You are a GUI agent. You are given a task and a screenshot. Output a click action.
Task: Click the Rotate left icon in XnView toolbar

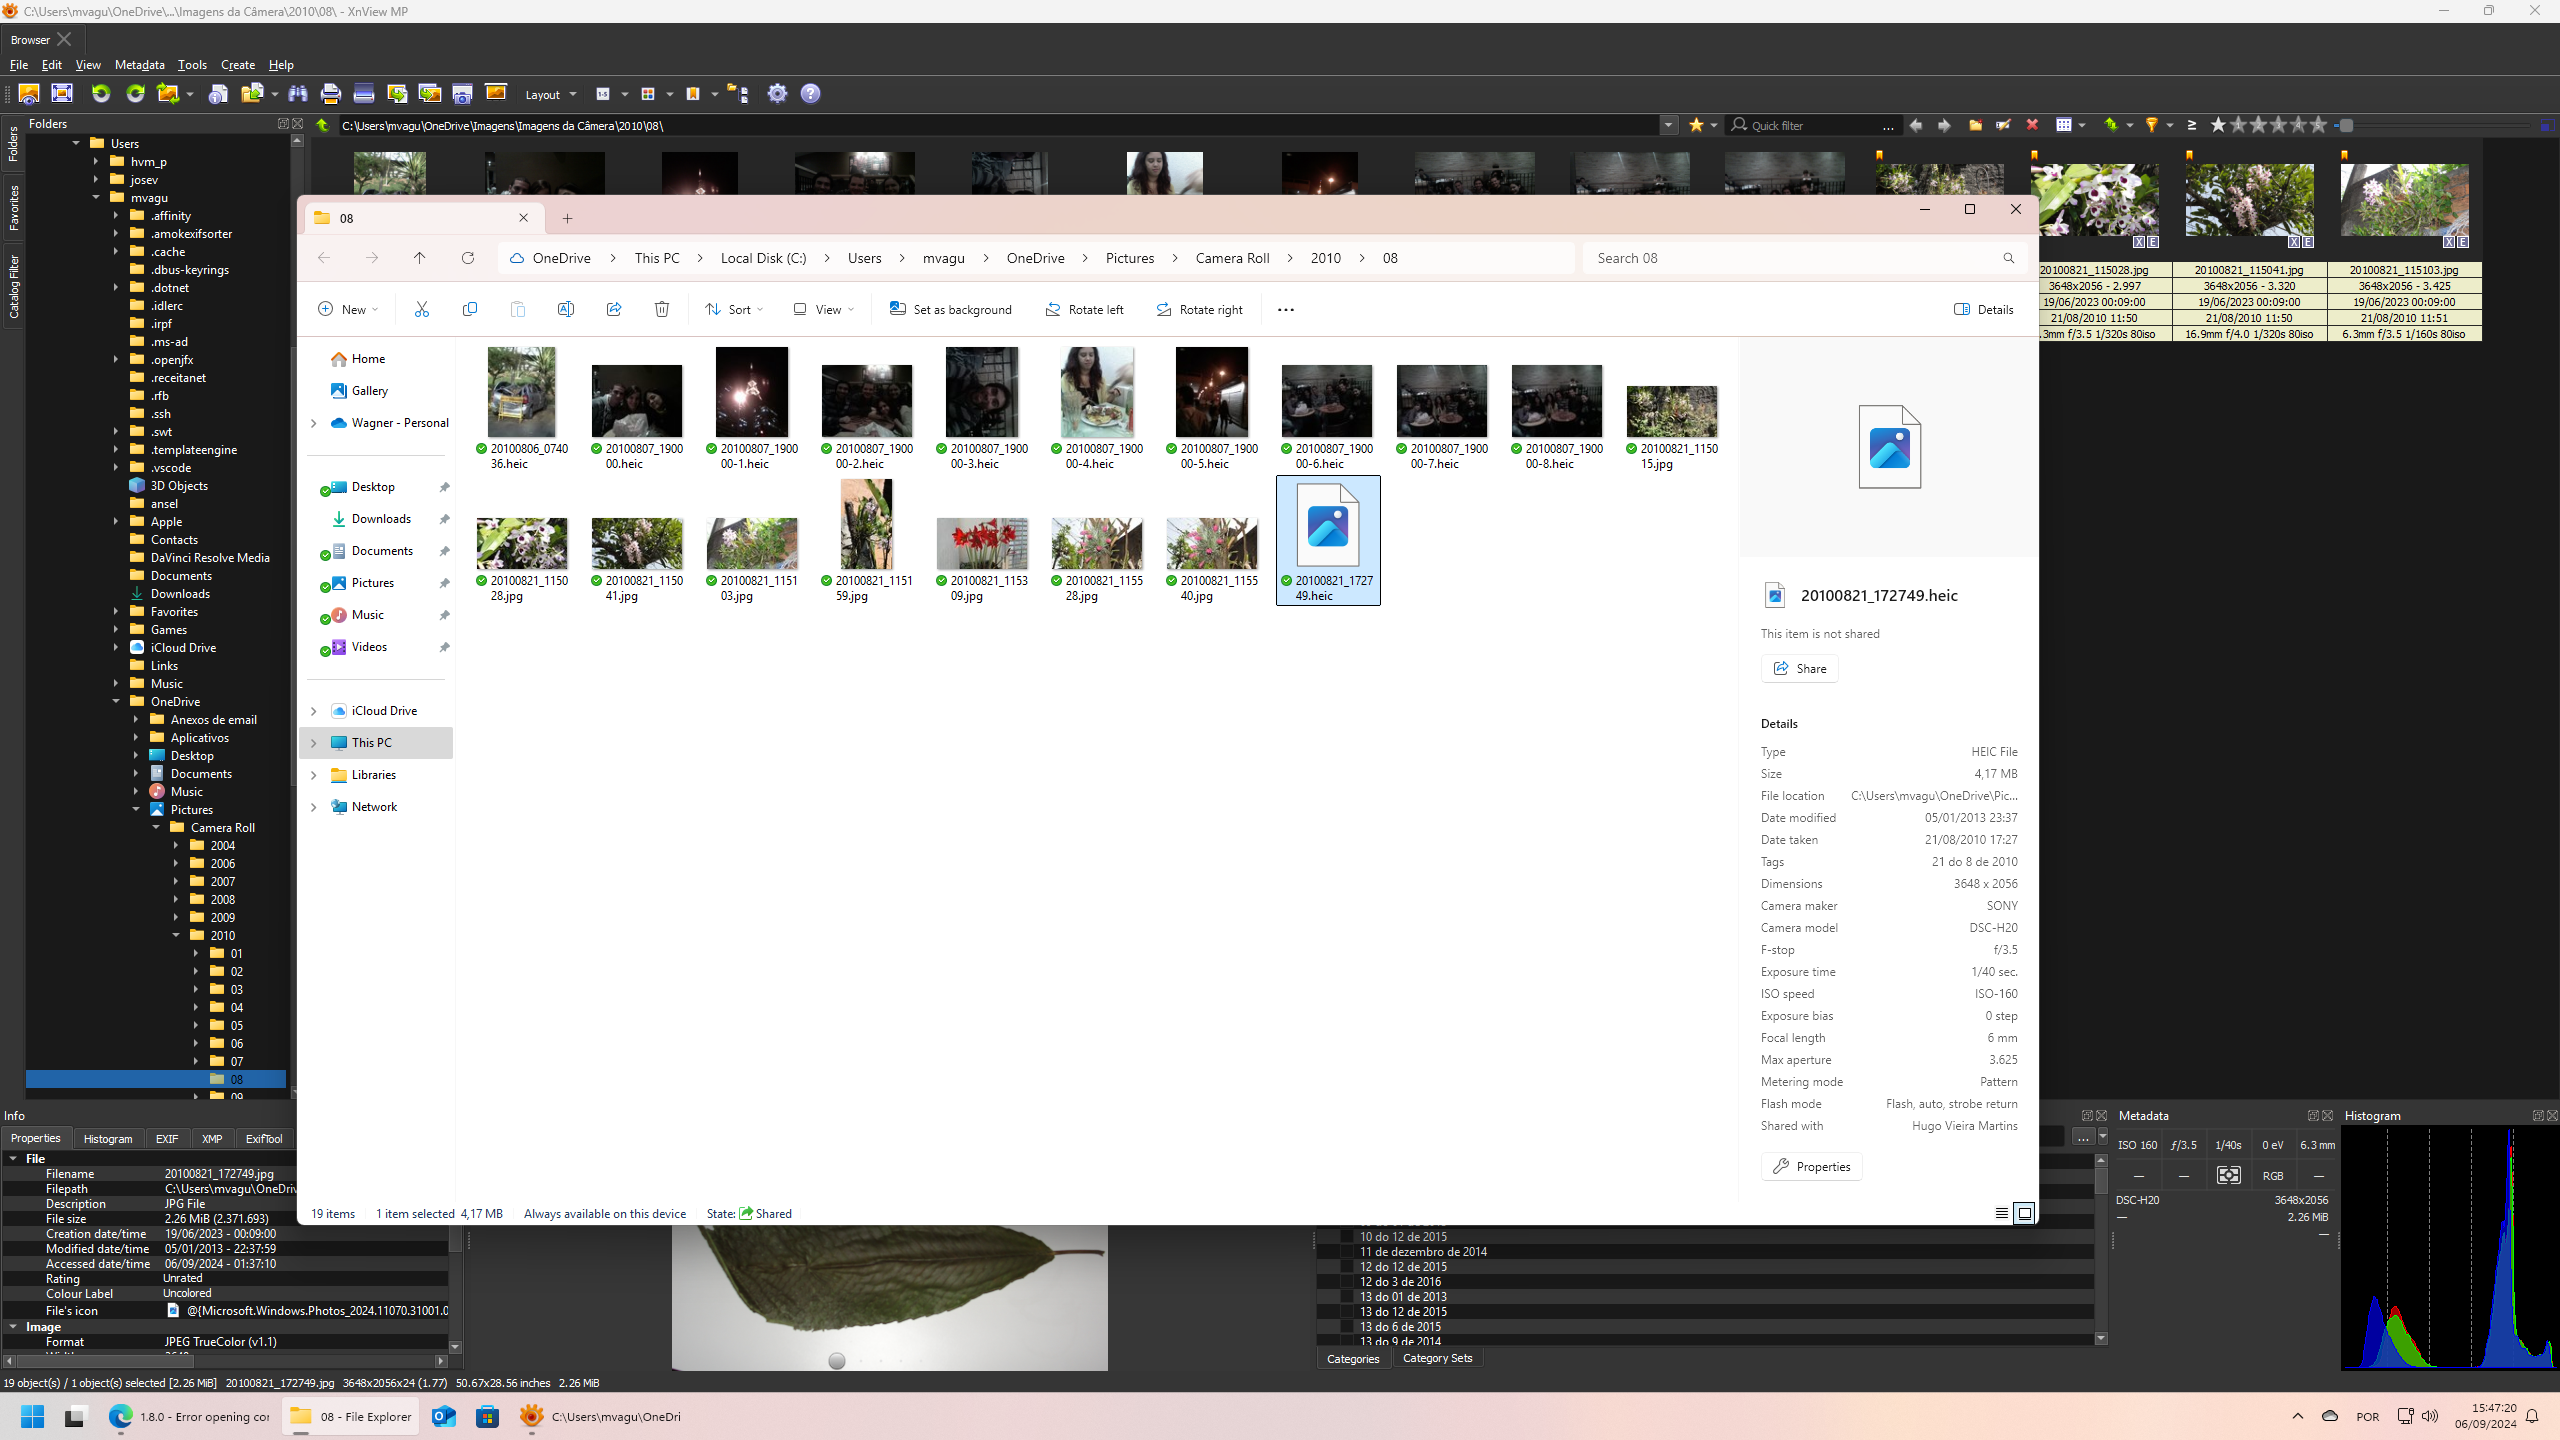point(101,94)
